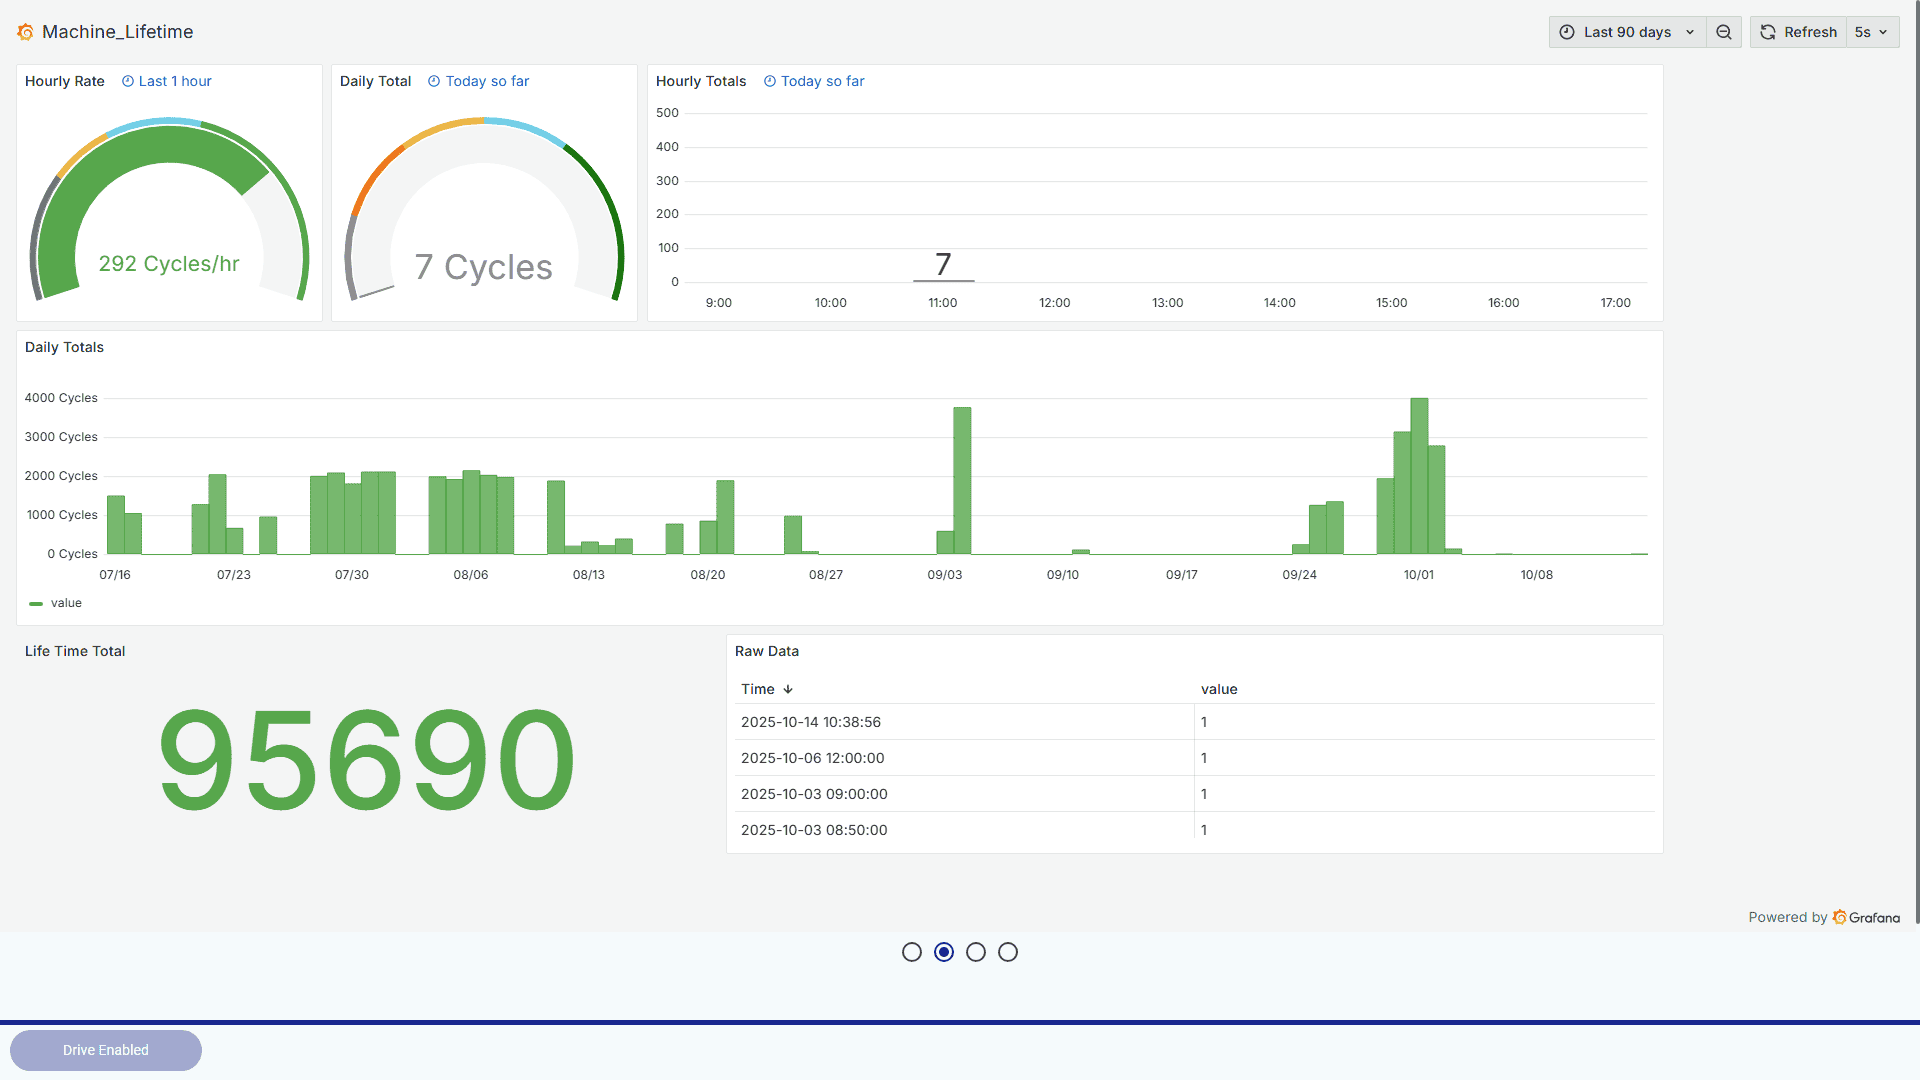Click the chevron next to Last 90 days
Image resolution: width=1920 pixels, height=1080 pixels.
[1690, 32]
